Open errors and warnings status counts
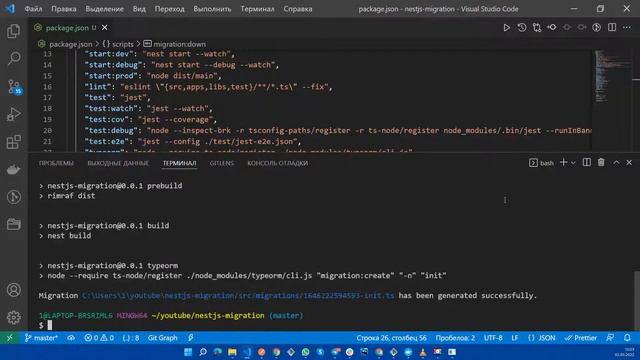The height and width of the screenshot is (360, 640). click(99, 338)
